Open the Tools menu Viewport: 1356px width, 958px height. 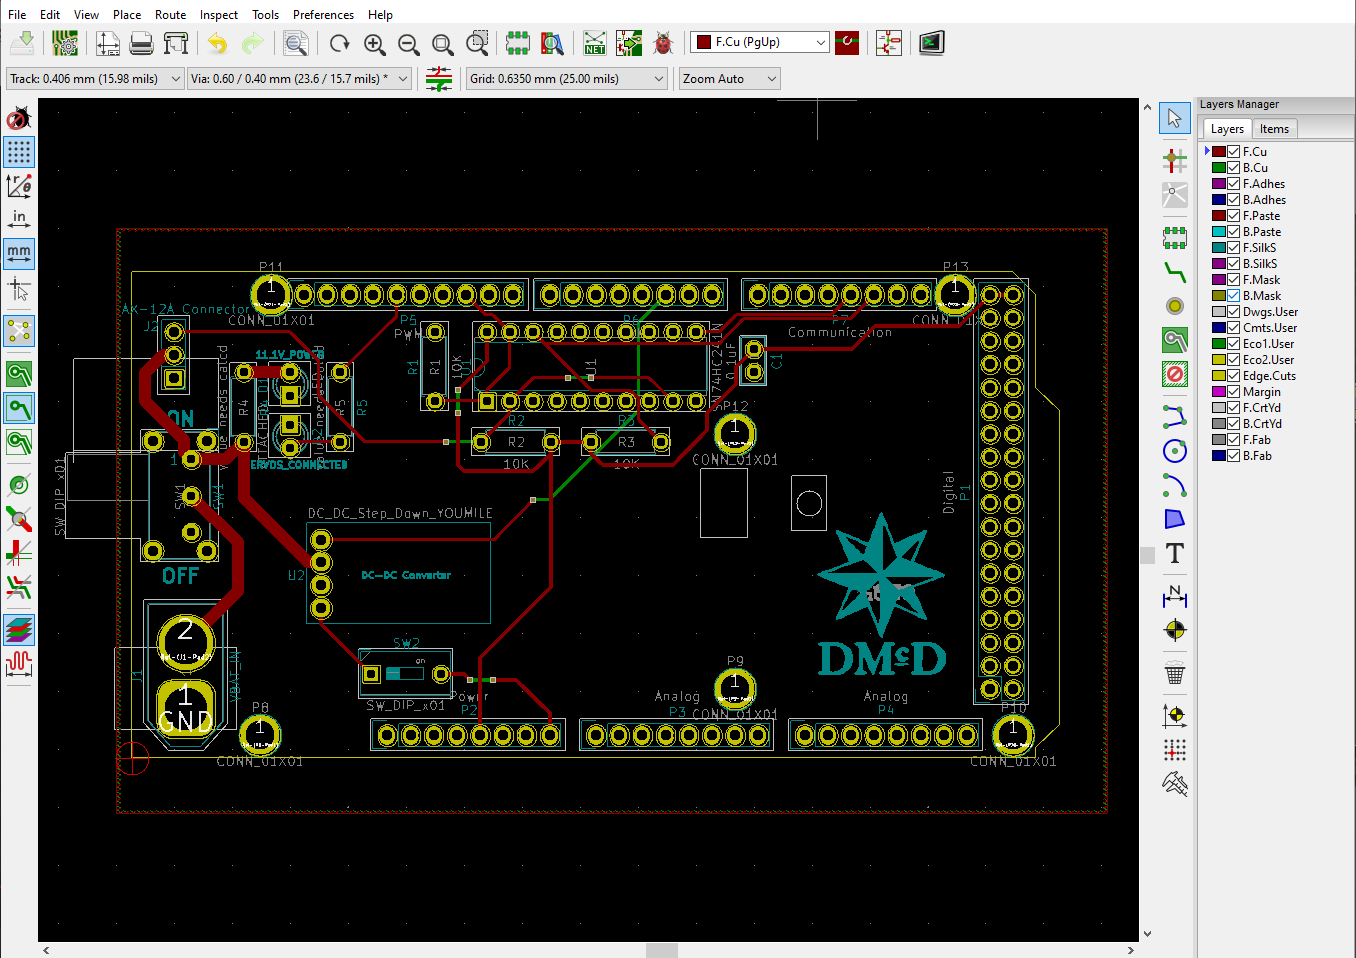point(265,15)
